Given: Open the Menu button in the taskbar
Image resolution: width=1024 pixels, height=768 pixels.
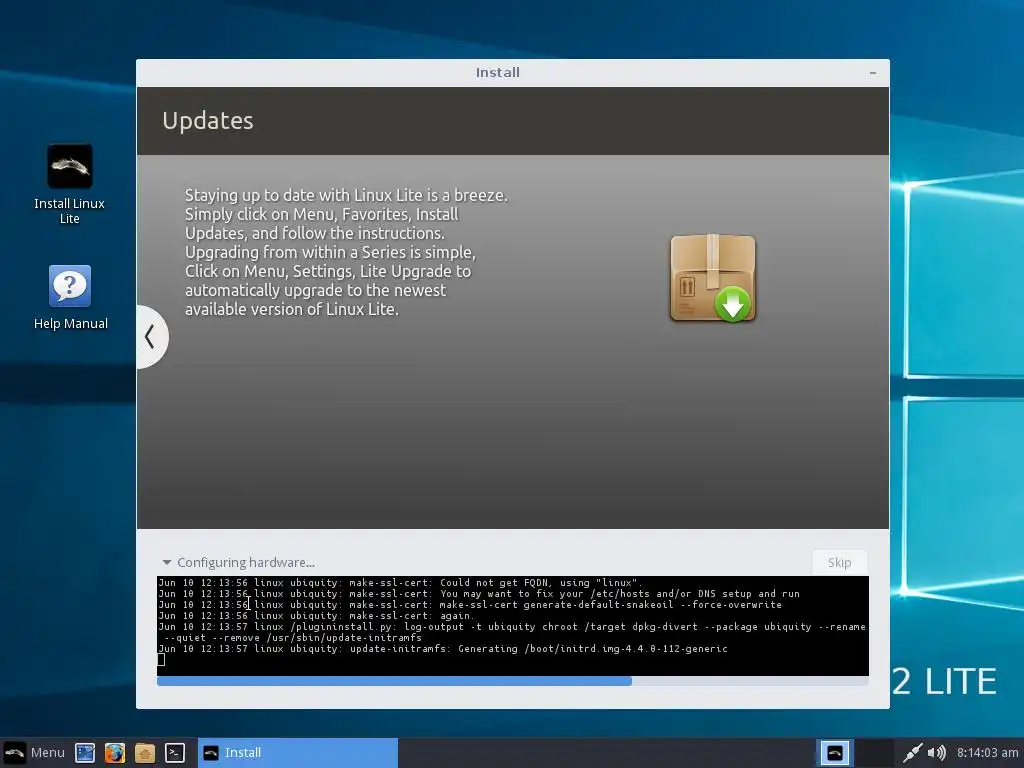Looking at the screenshot, I should pyautogui.click(x=35, y=752).
